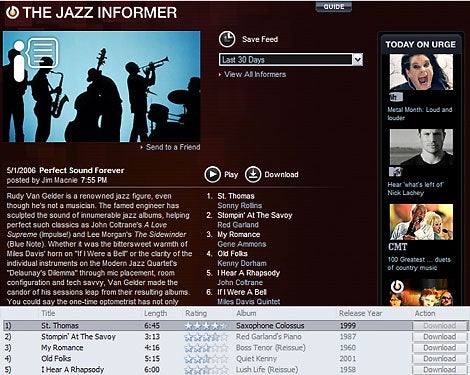Click the Download button for My Romance row
The image size is (470, 375).
(x=440, y=348)
